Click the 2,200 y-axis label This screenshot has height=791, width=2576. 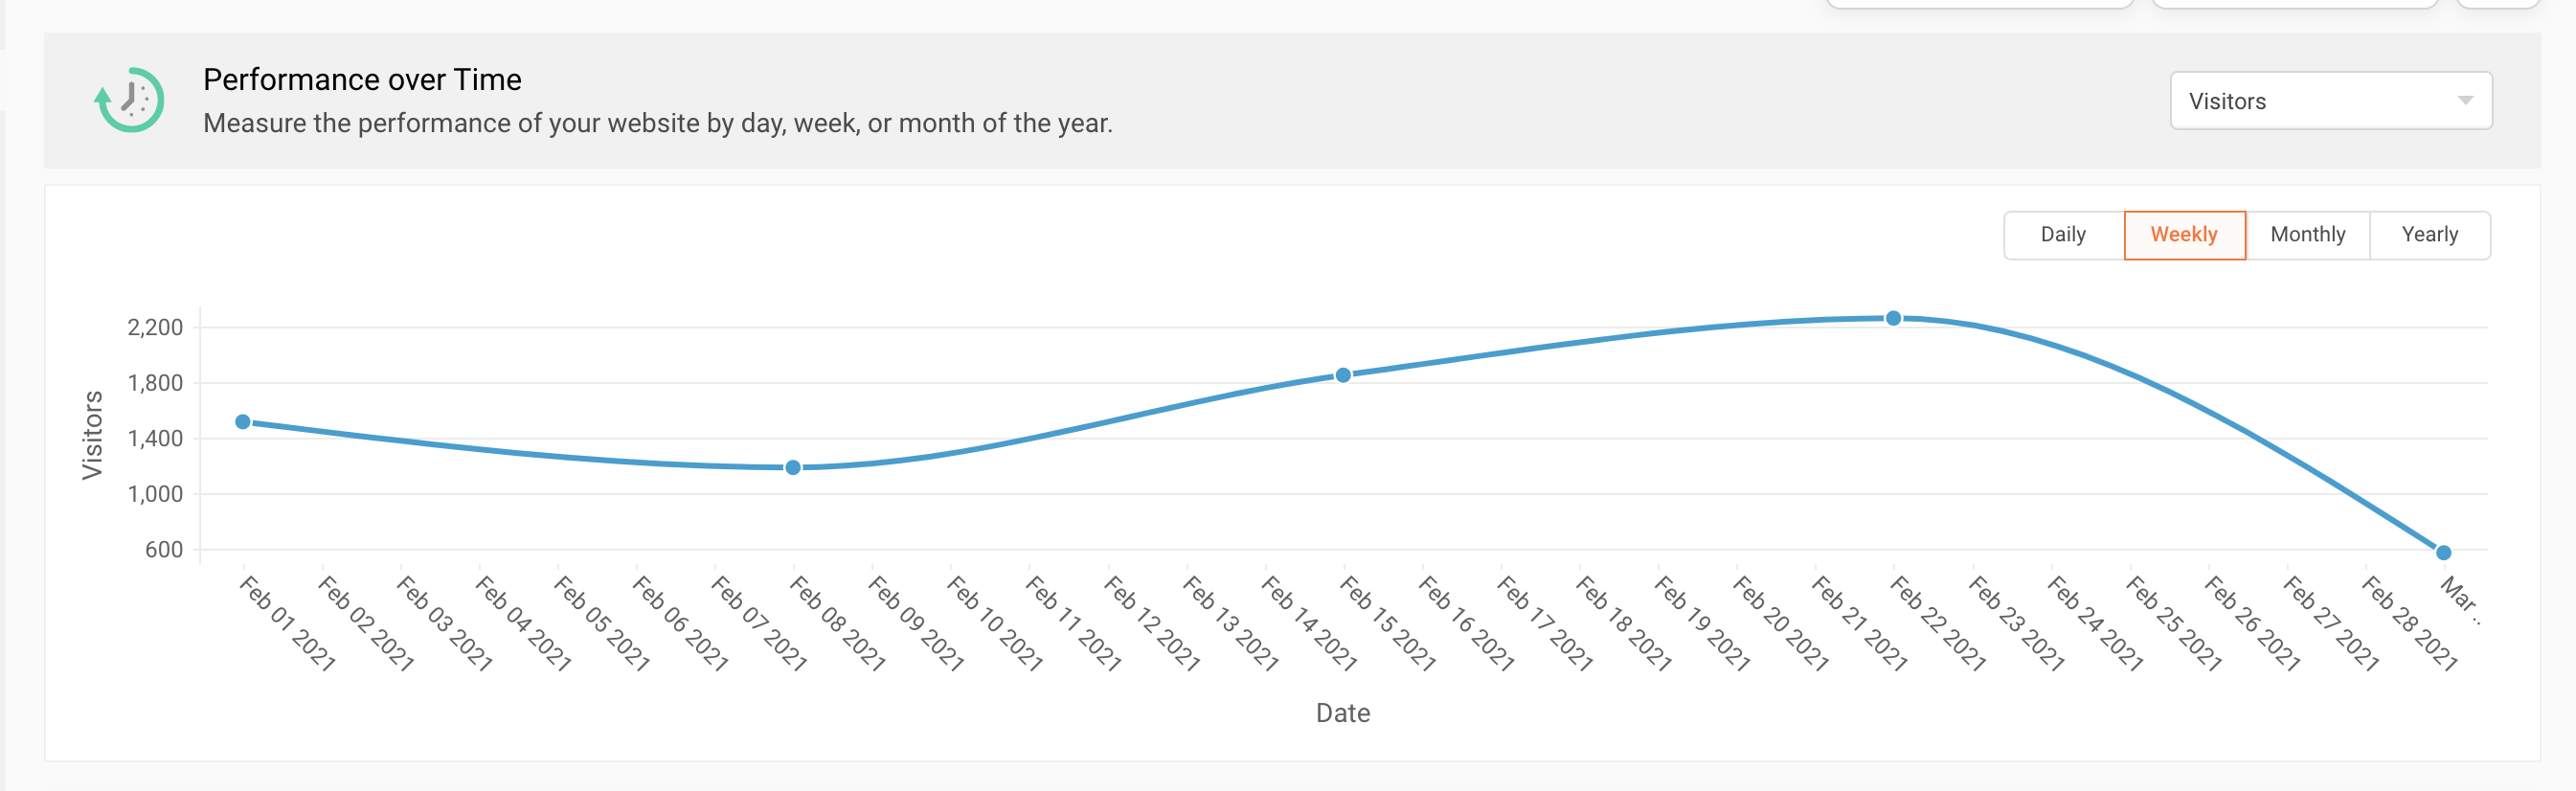click(x=155, y=327)
